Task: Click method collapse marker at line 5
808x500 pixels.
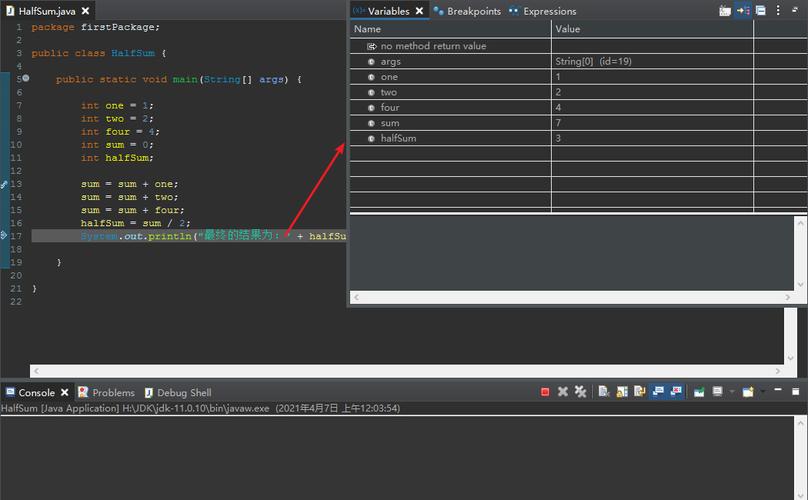Action: [x=26, y=78]
